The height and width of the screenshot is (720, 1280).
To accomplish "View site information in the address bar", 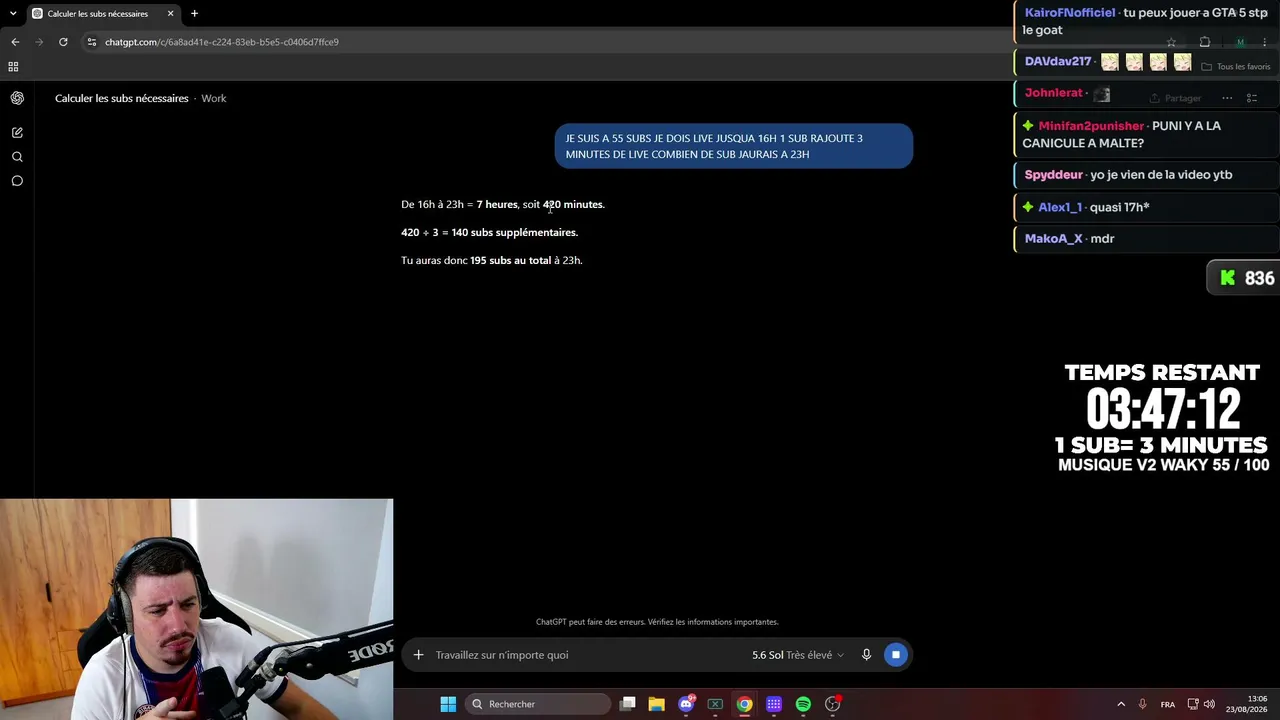I will [x=91, y=42].
